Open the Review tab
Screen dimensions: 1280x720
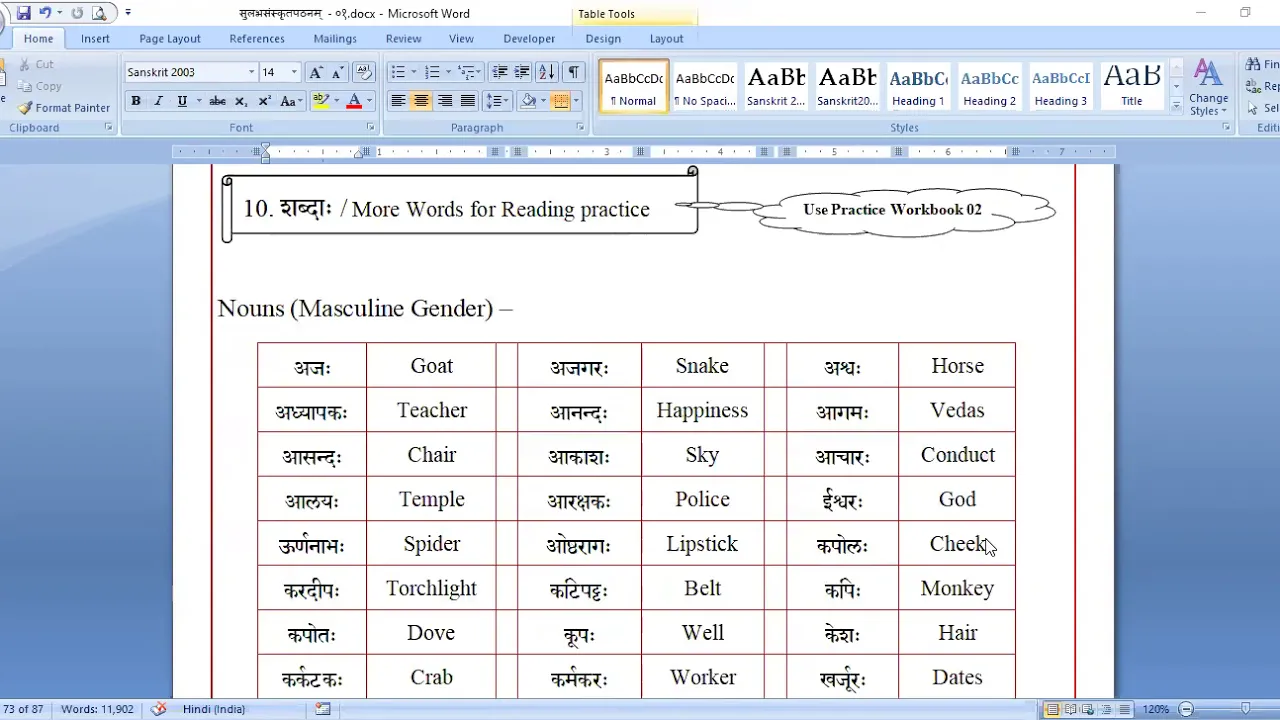pyautogui.click(x=404, y=39)
